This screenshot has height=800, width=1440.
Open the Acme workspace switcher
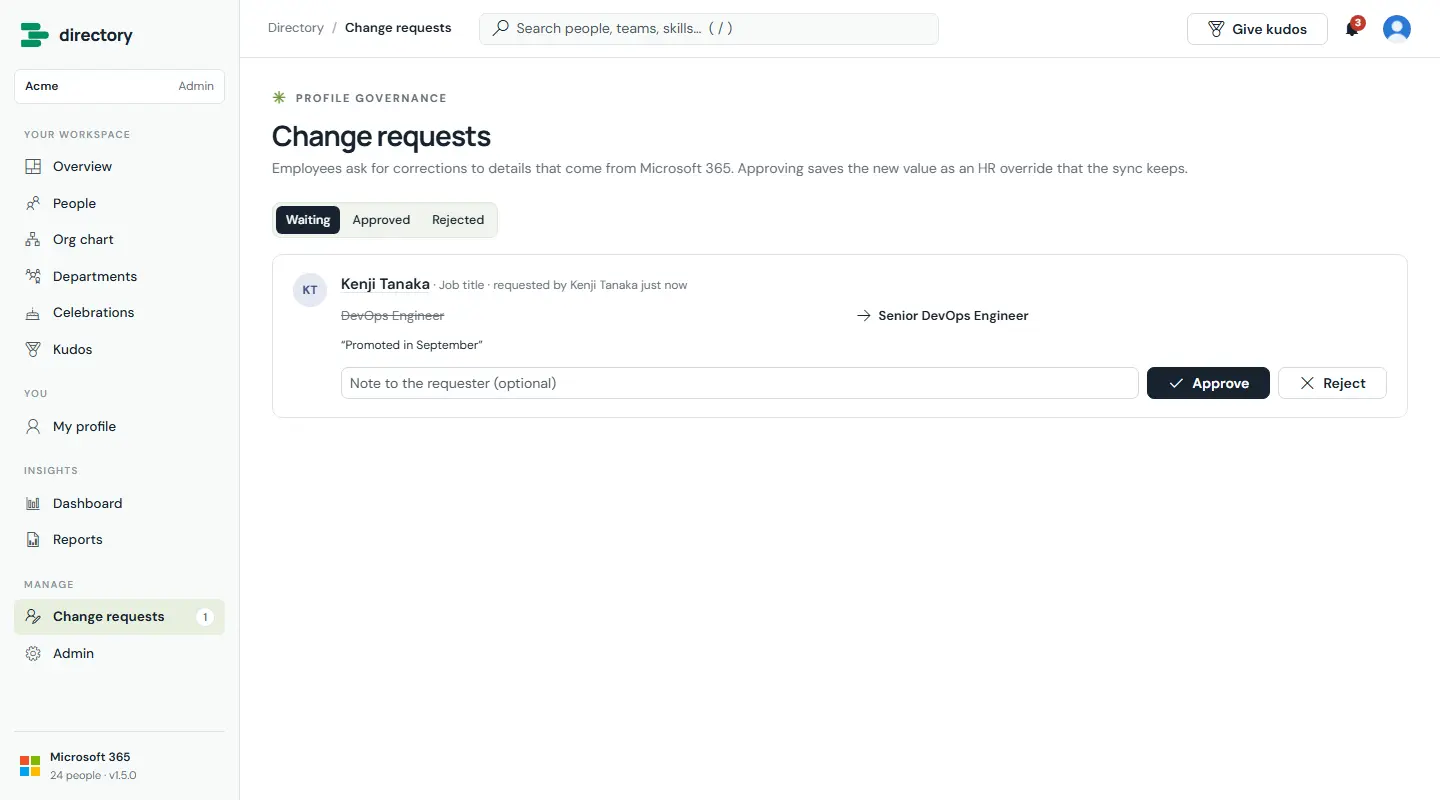coord(119,86)
